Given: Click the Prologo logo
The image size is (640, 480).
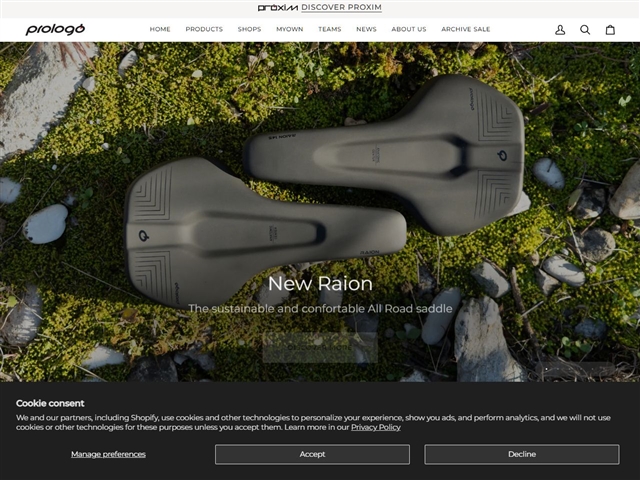Looking at the screenshot, I should [x=55, y=29].
